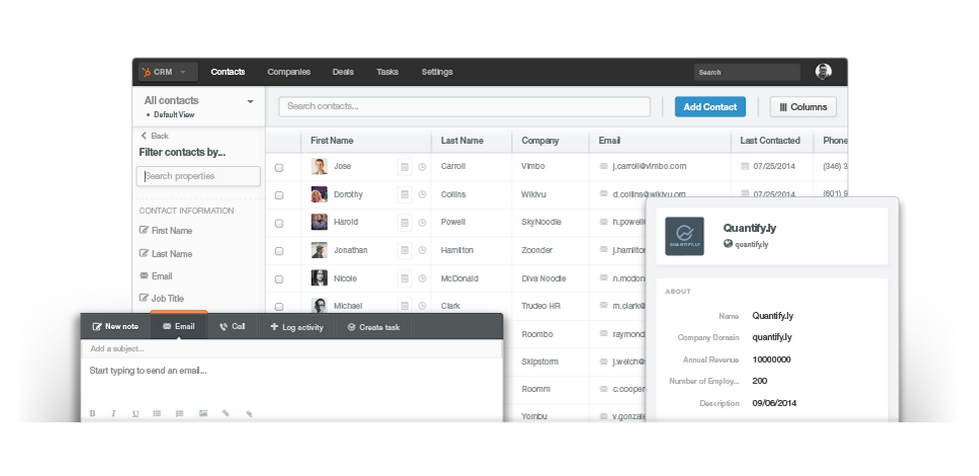979x476 pixels.
Task: Go back using the Back chevron
Action: tap(144, 136)
